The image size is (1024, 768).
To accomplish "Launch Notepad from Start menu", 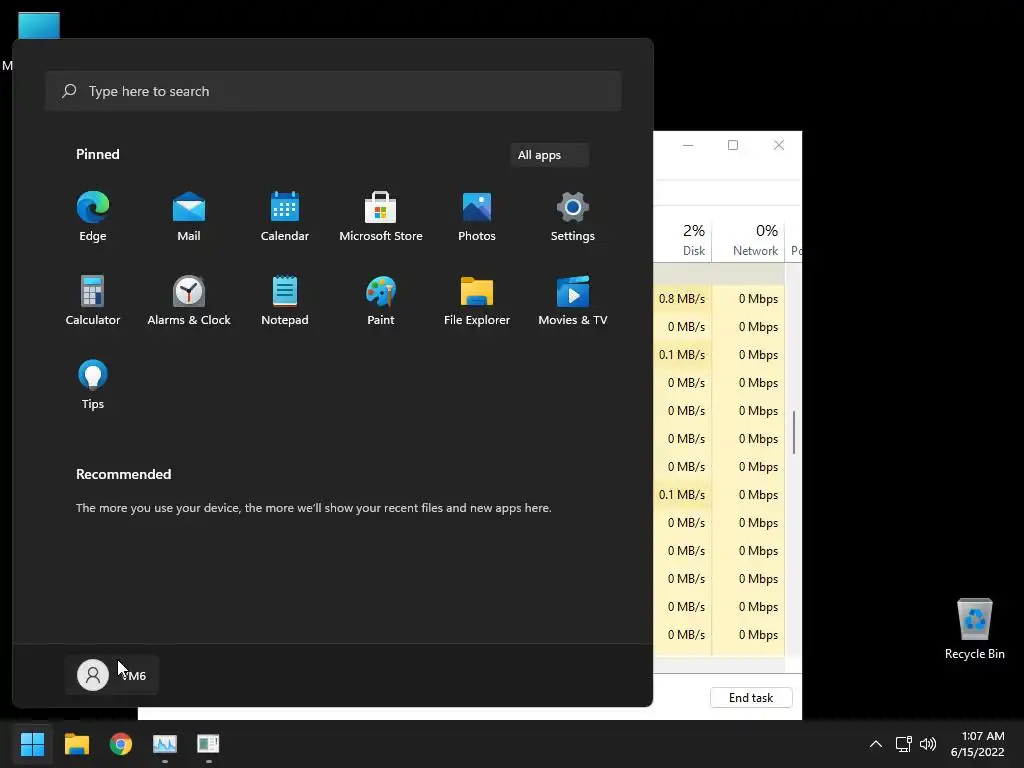I will click(x=285, y=300).
